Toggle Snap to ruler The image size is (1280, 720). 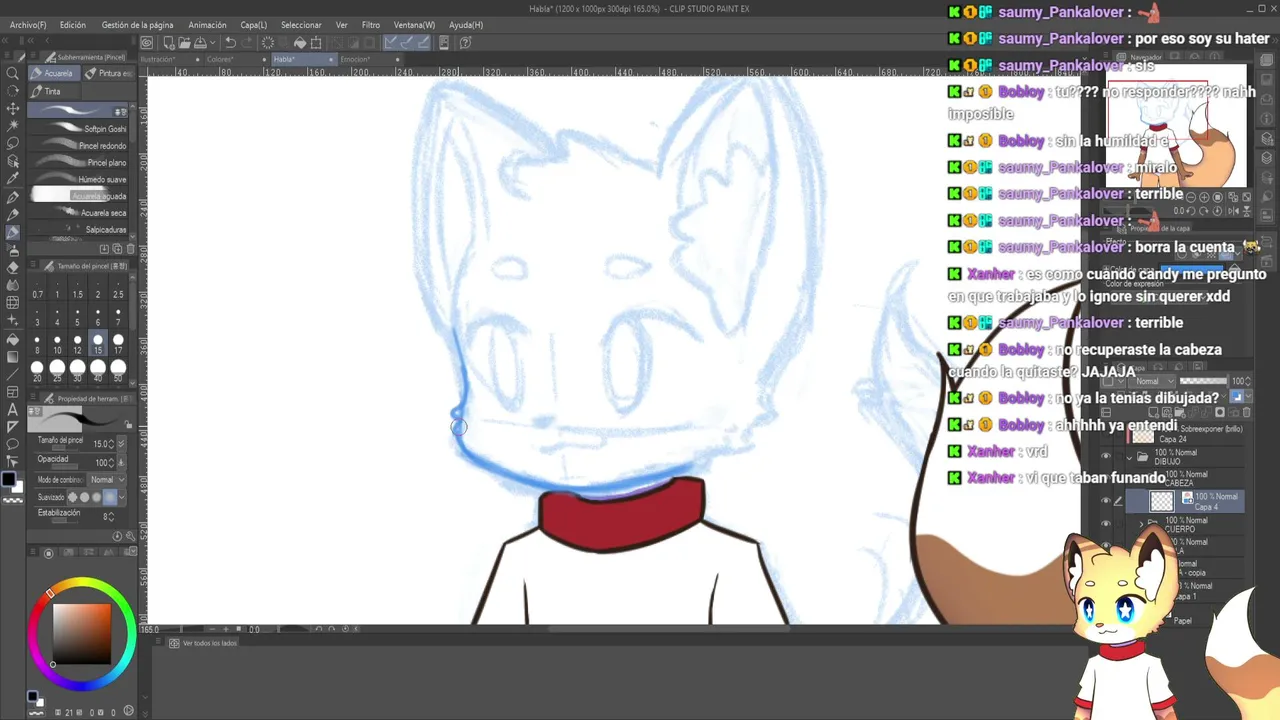391,43
